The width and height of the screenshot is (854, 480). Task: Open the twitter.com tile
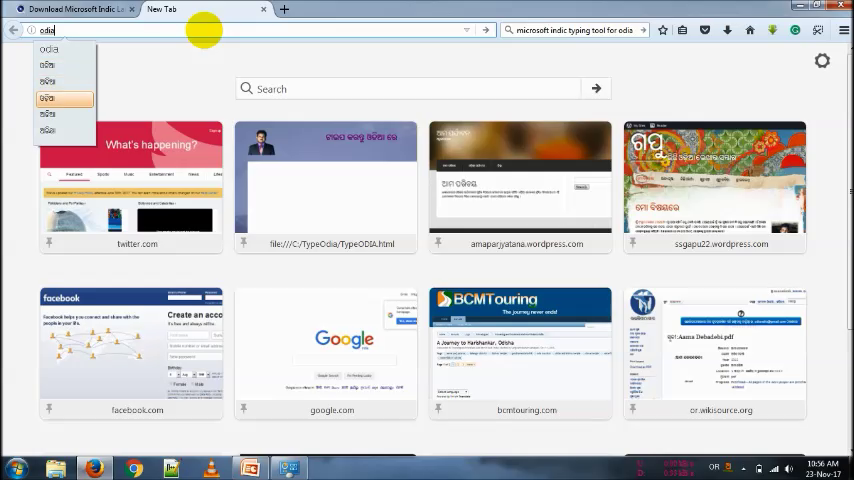tap(131, 187)
